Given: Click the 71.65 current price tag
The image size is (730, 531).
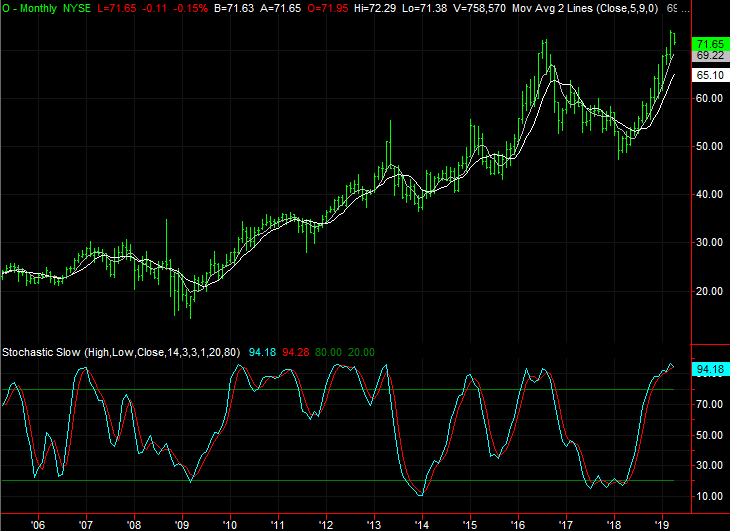Looking at the screenshot, I should (x=710, y=44).
